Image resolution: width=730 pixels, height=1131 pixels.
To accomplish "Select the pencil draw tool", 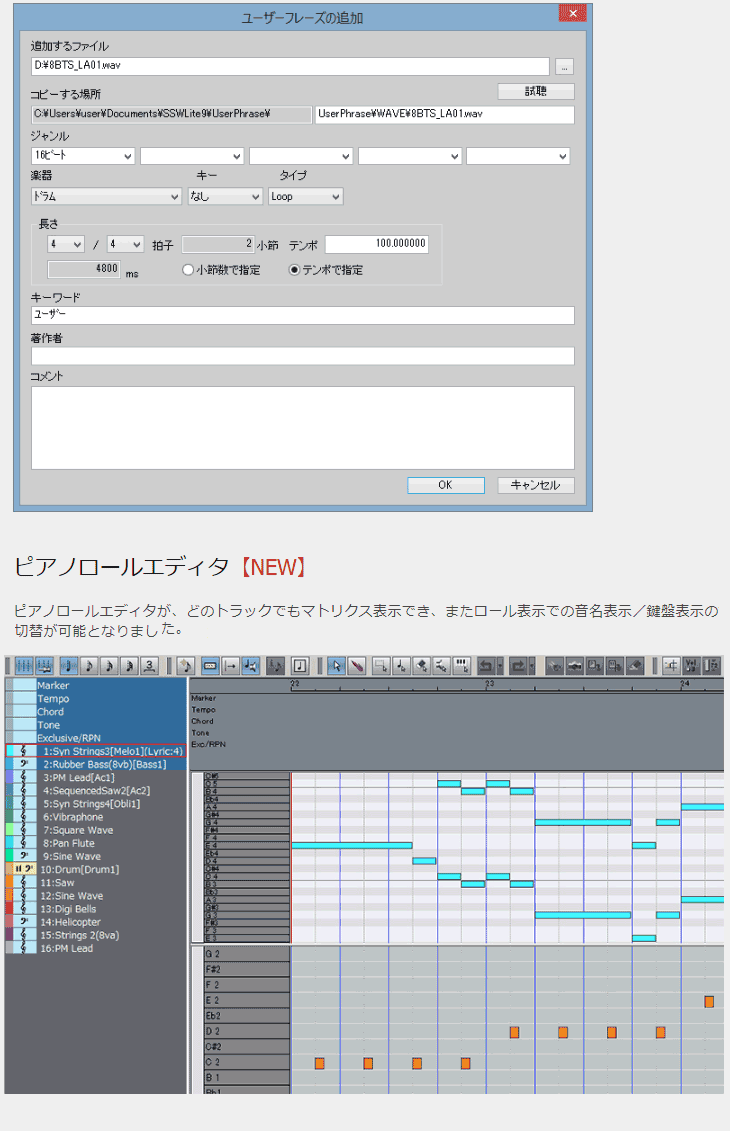I will point(357,666).
